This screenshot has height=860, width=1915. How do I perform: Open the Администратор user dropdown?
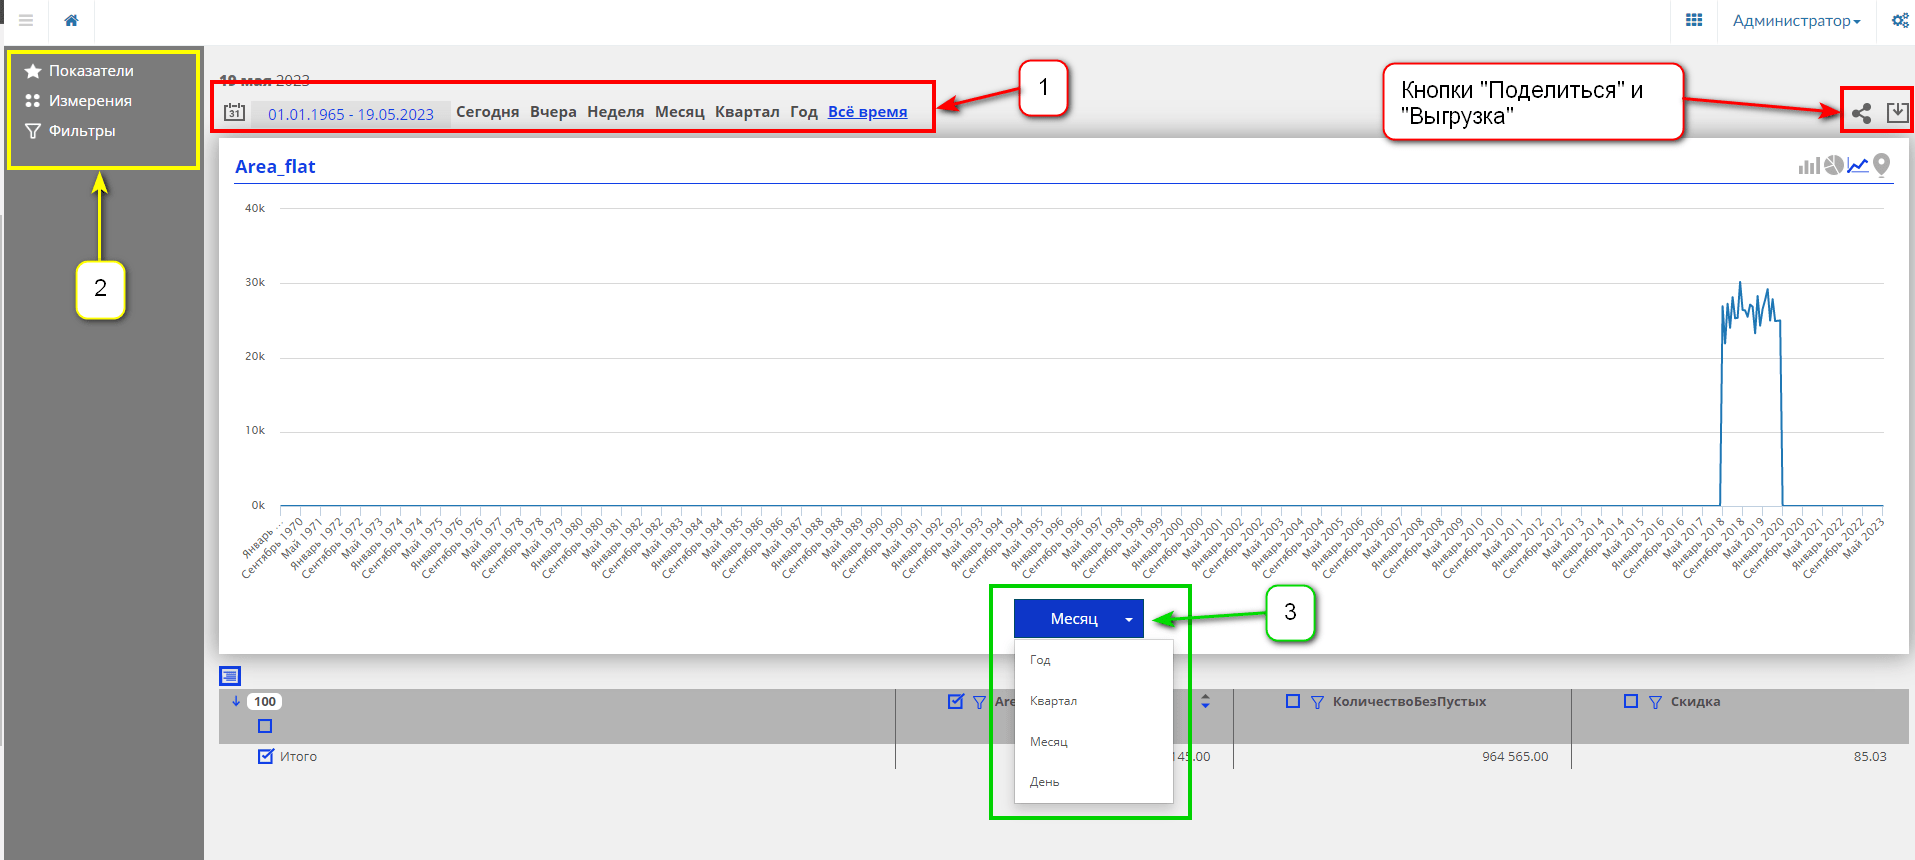click(1796, 21)
